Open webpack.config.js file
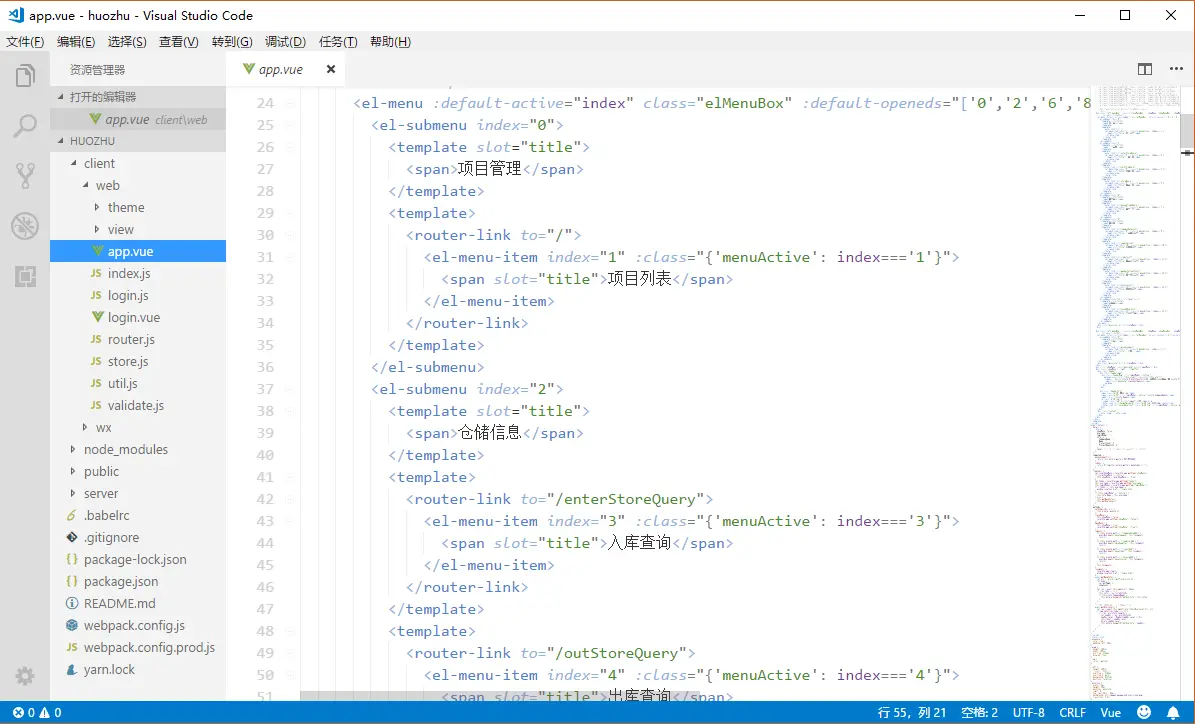 [x=138, y=626]
